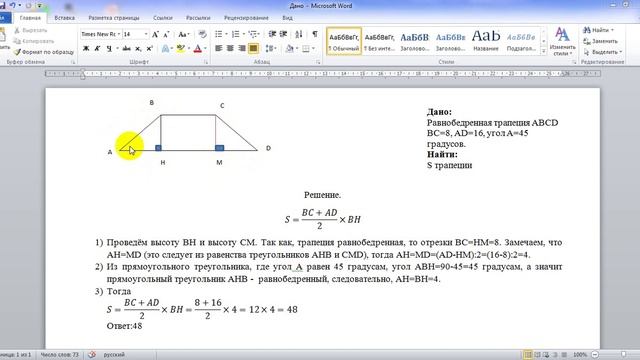Open Шрифт group dialog launcher
Image resolution: width=640 pixels, height=360 pixels.
click(206, 62)
